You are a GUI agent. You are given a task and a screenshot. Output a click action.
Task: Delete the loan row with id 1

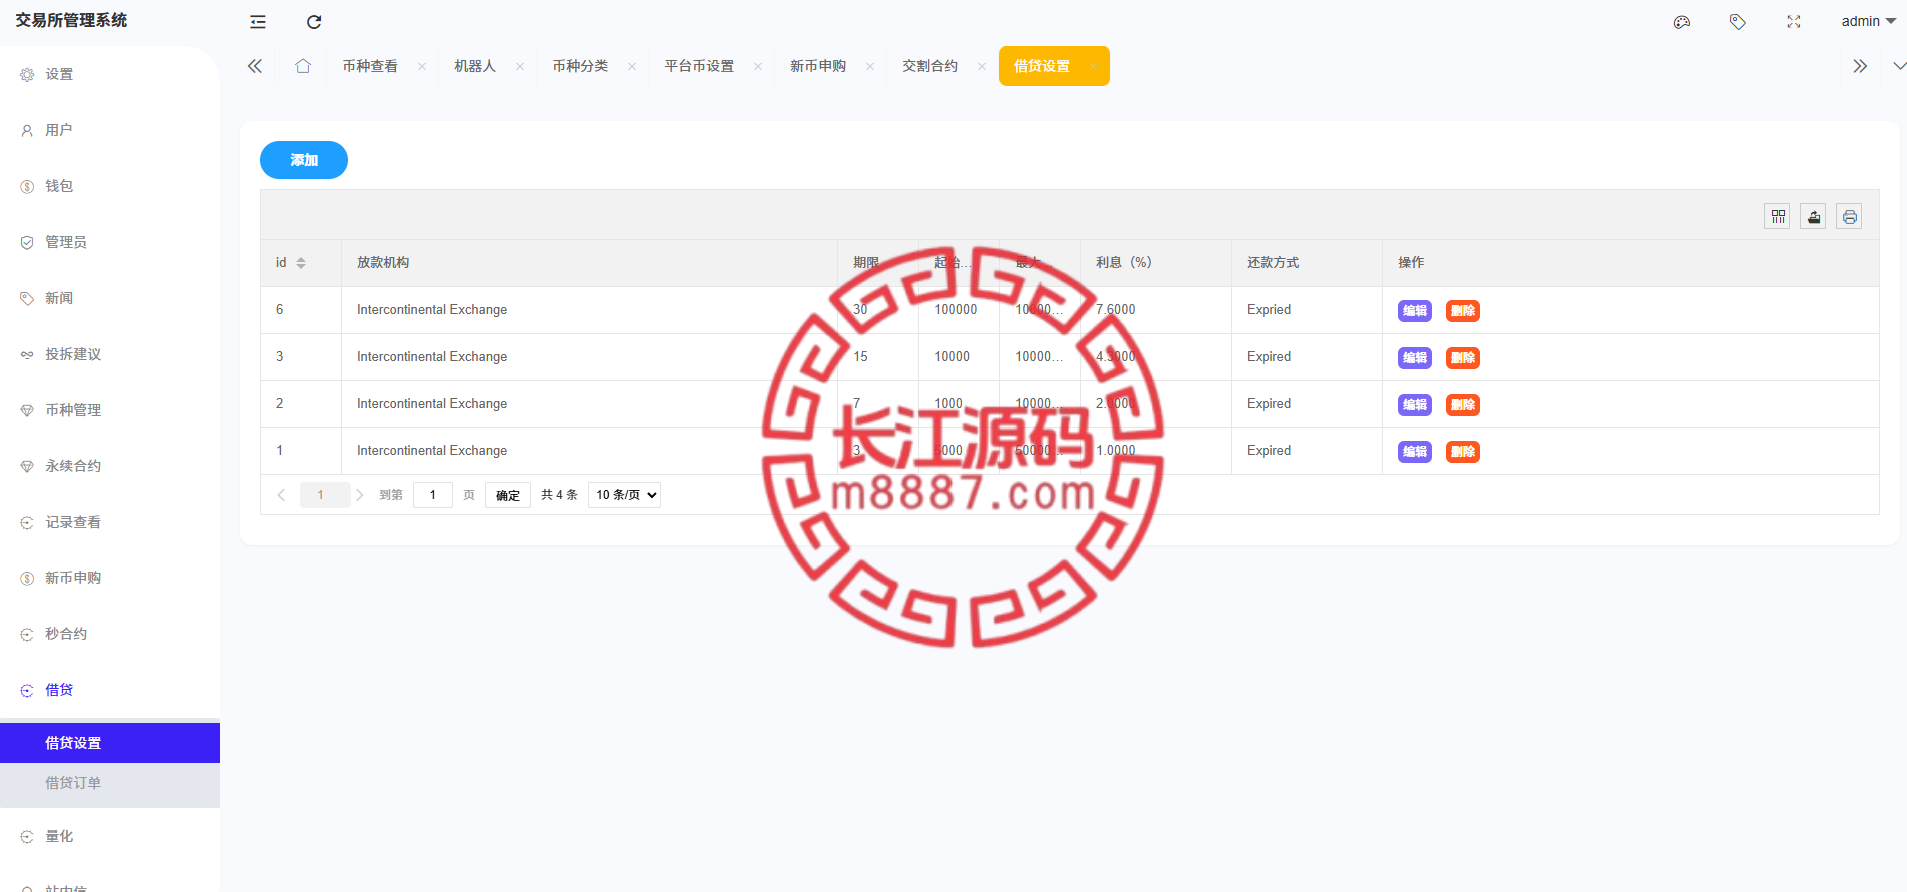(x=1463, y=452)
